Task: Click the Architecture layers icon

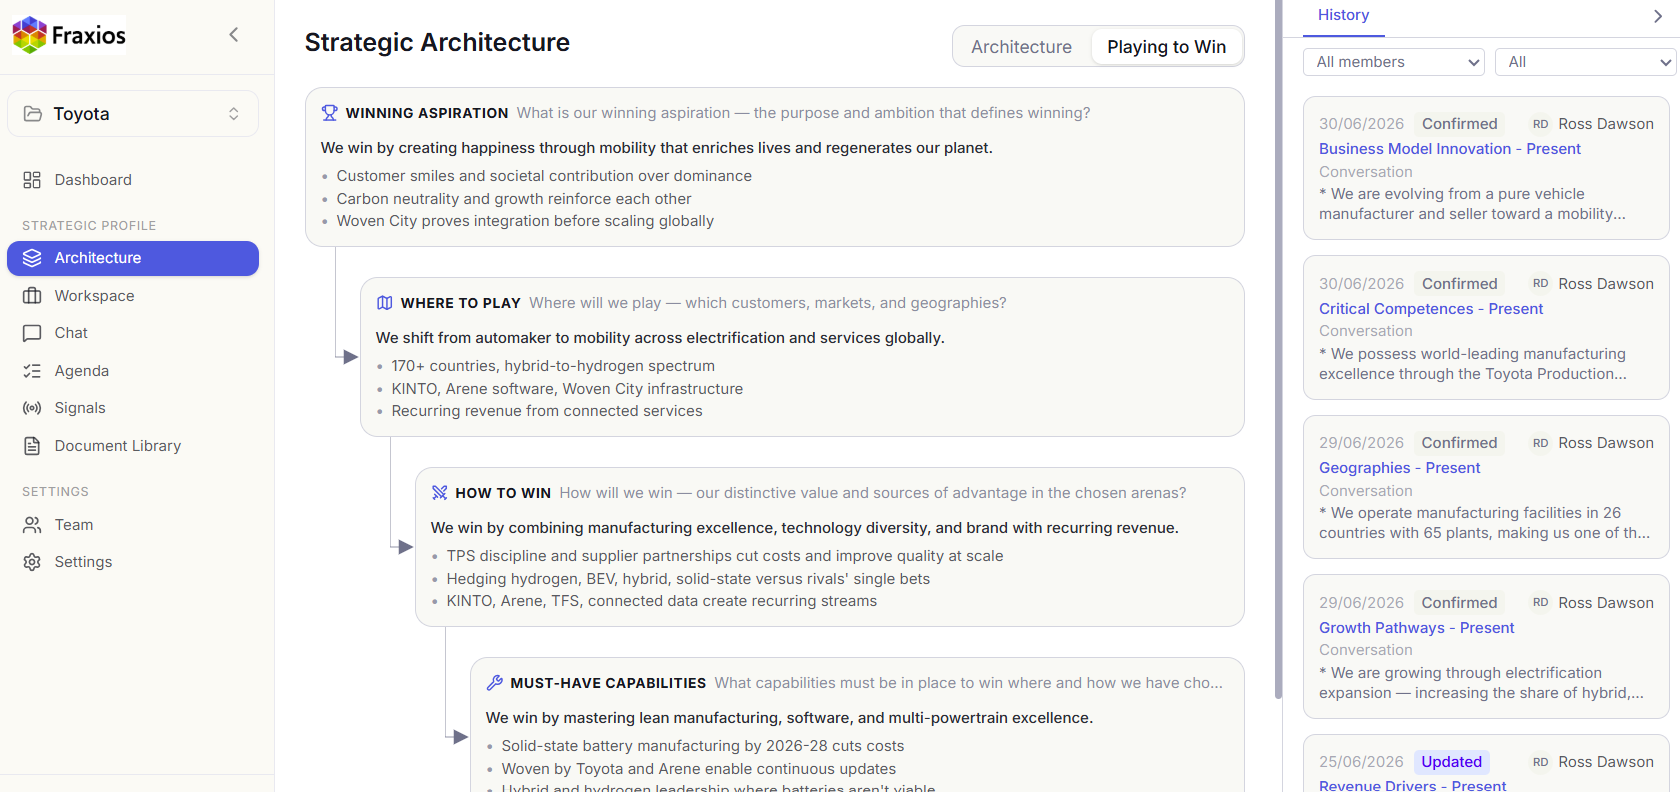Action: coord(32,258)
